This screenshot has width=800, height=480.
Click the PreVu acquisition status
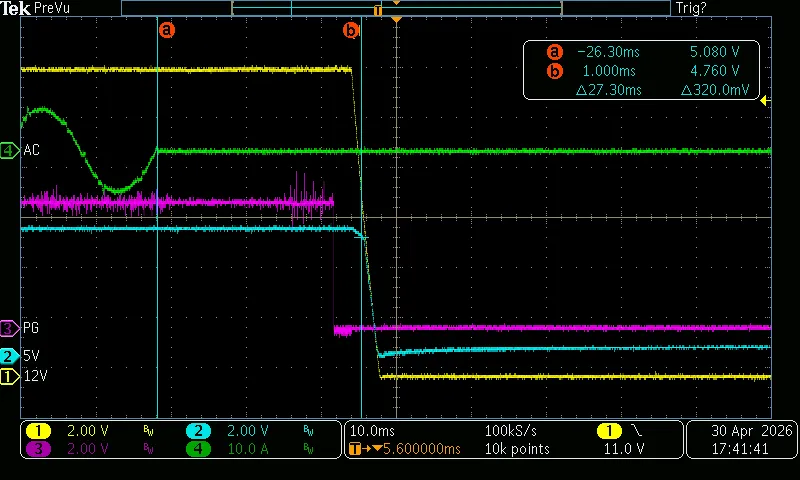pos(52,8)
